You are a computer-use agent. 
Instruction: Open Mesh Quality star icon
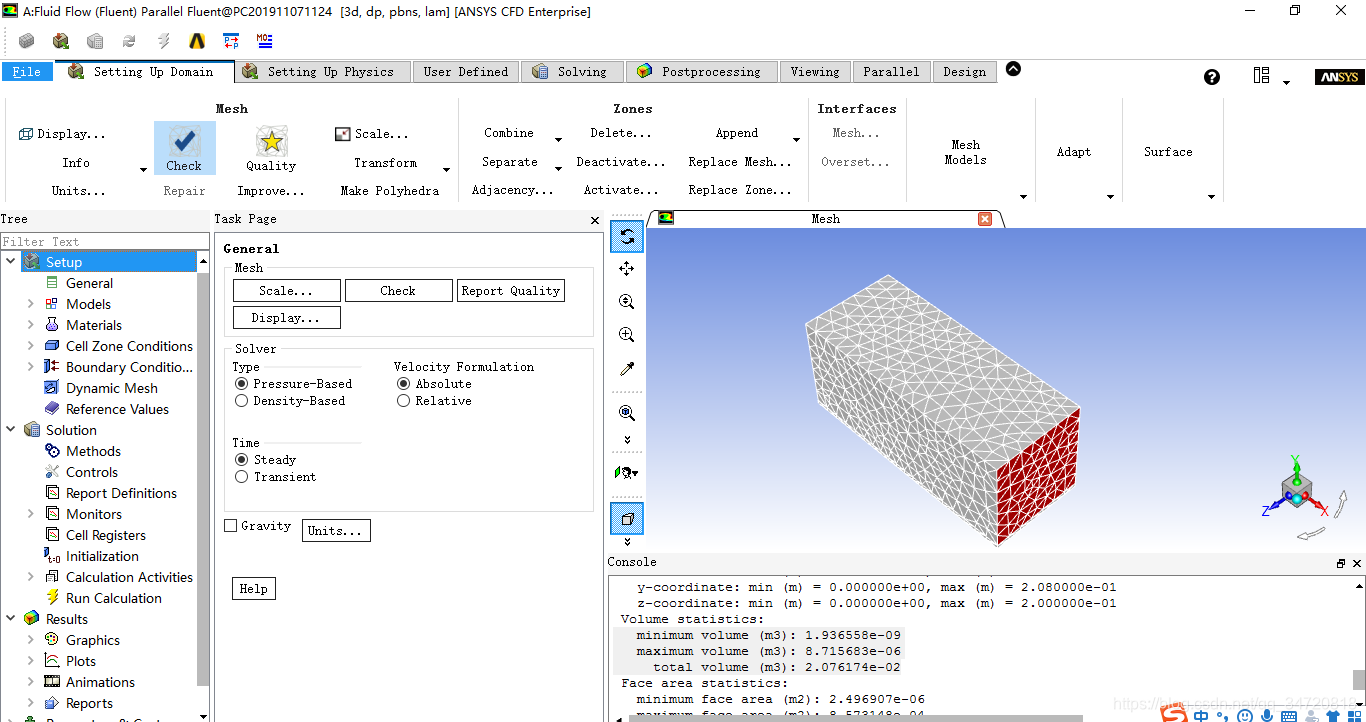pos(271,141)
